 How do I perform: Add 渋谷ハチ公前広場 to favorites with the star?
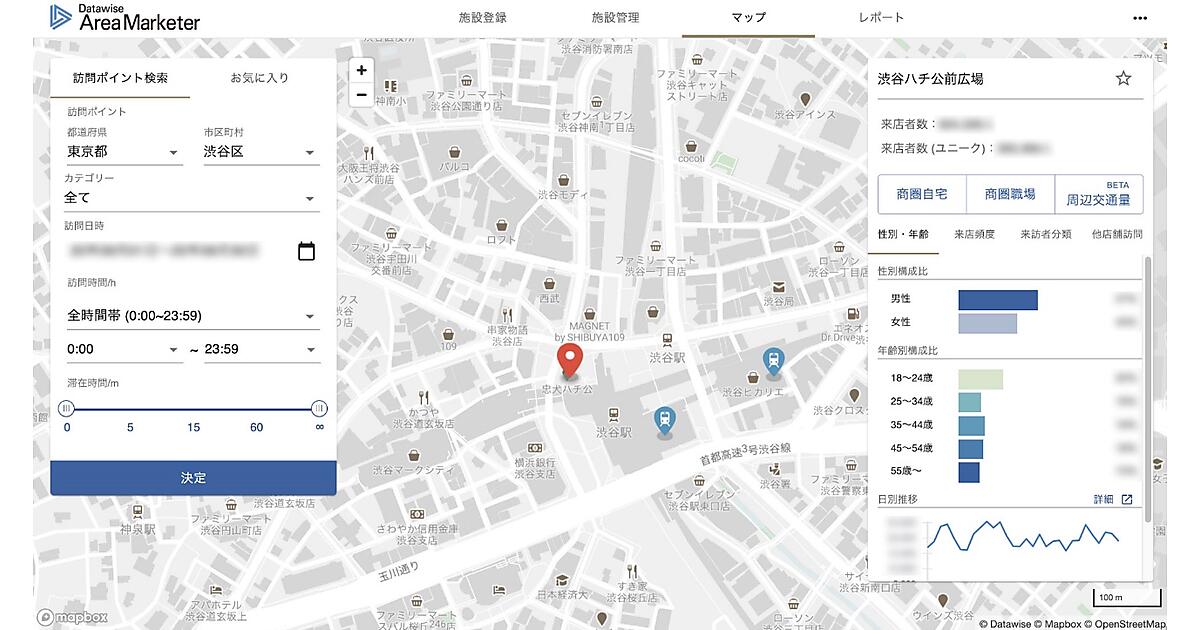tap(1123, 78)
